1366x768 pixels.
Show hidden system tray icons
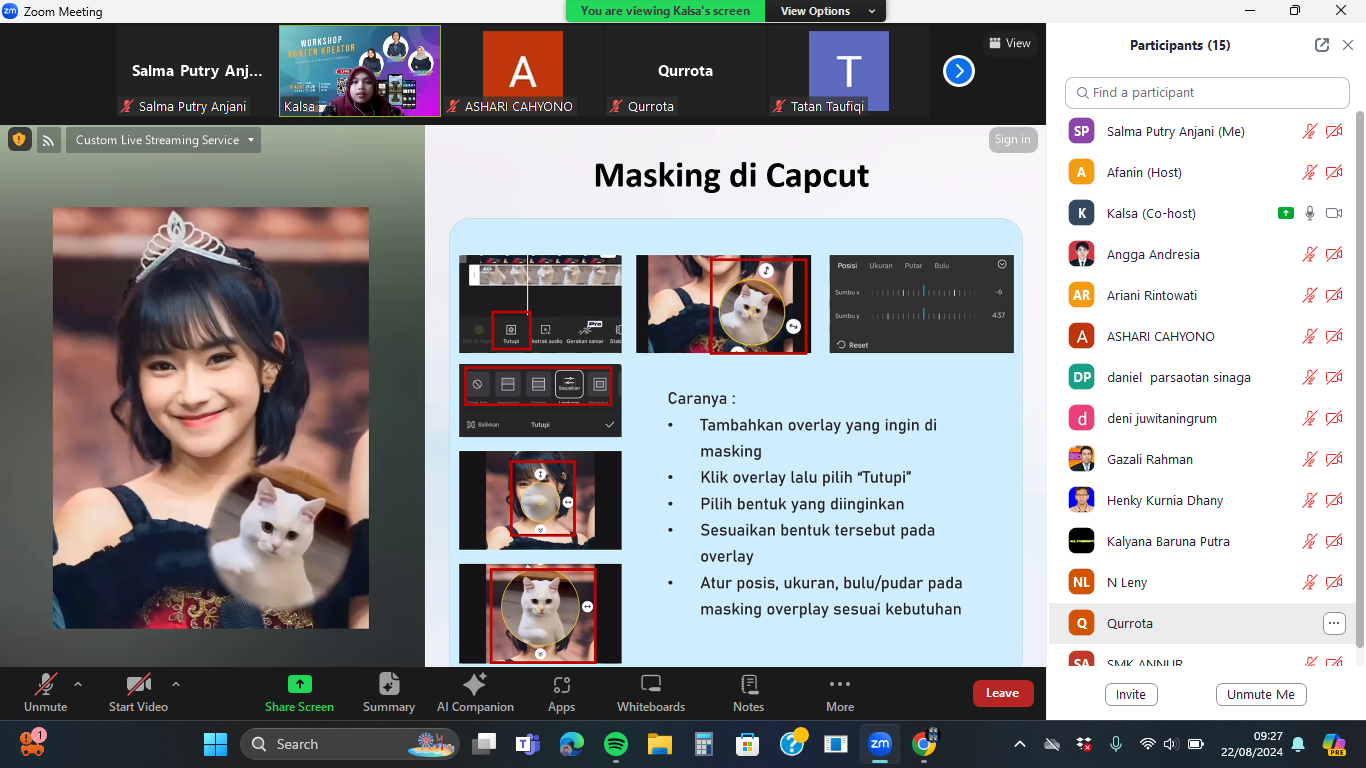[x=1019, y=744]
